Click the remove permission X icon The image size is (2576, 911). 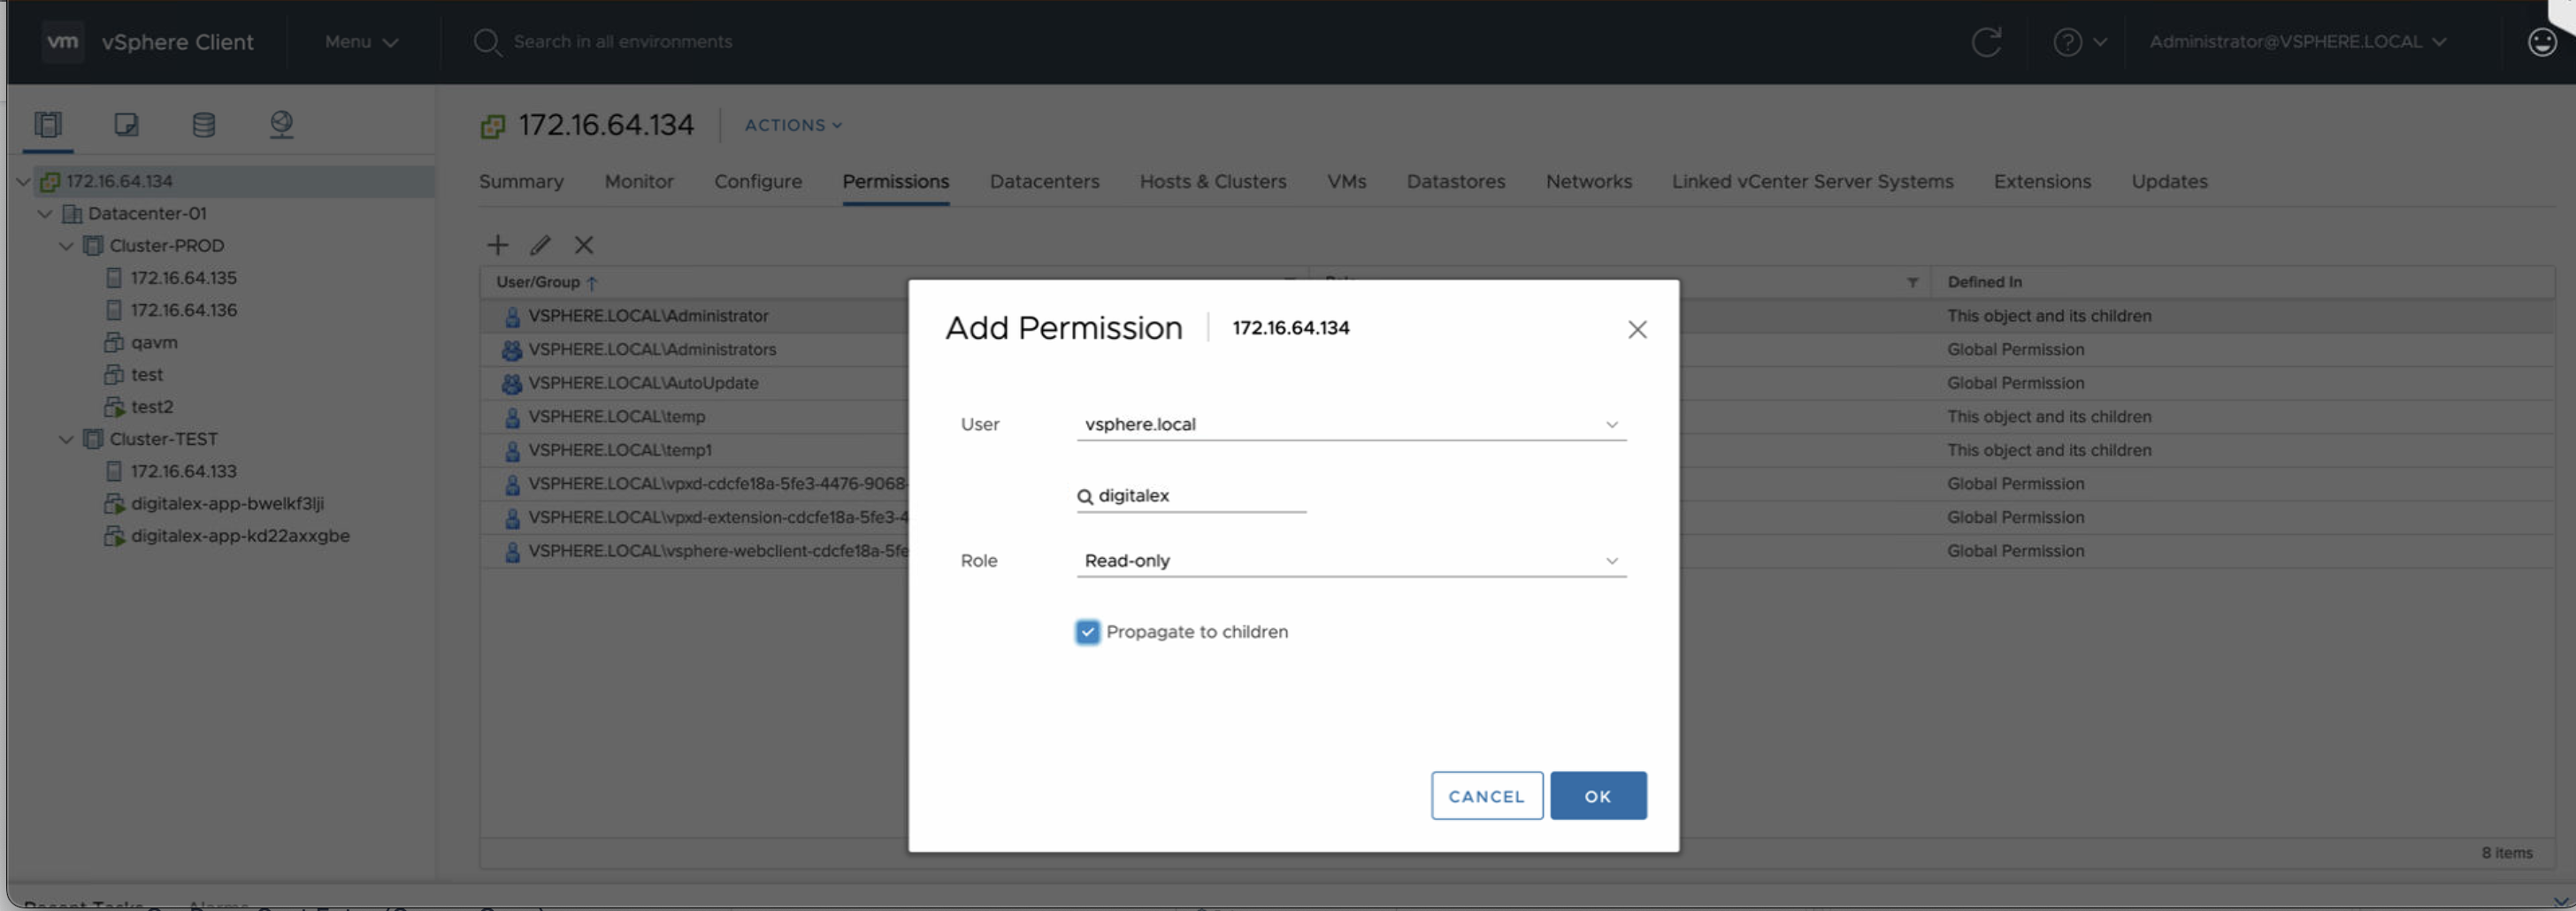[584, 245]
